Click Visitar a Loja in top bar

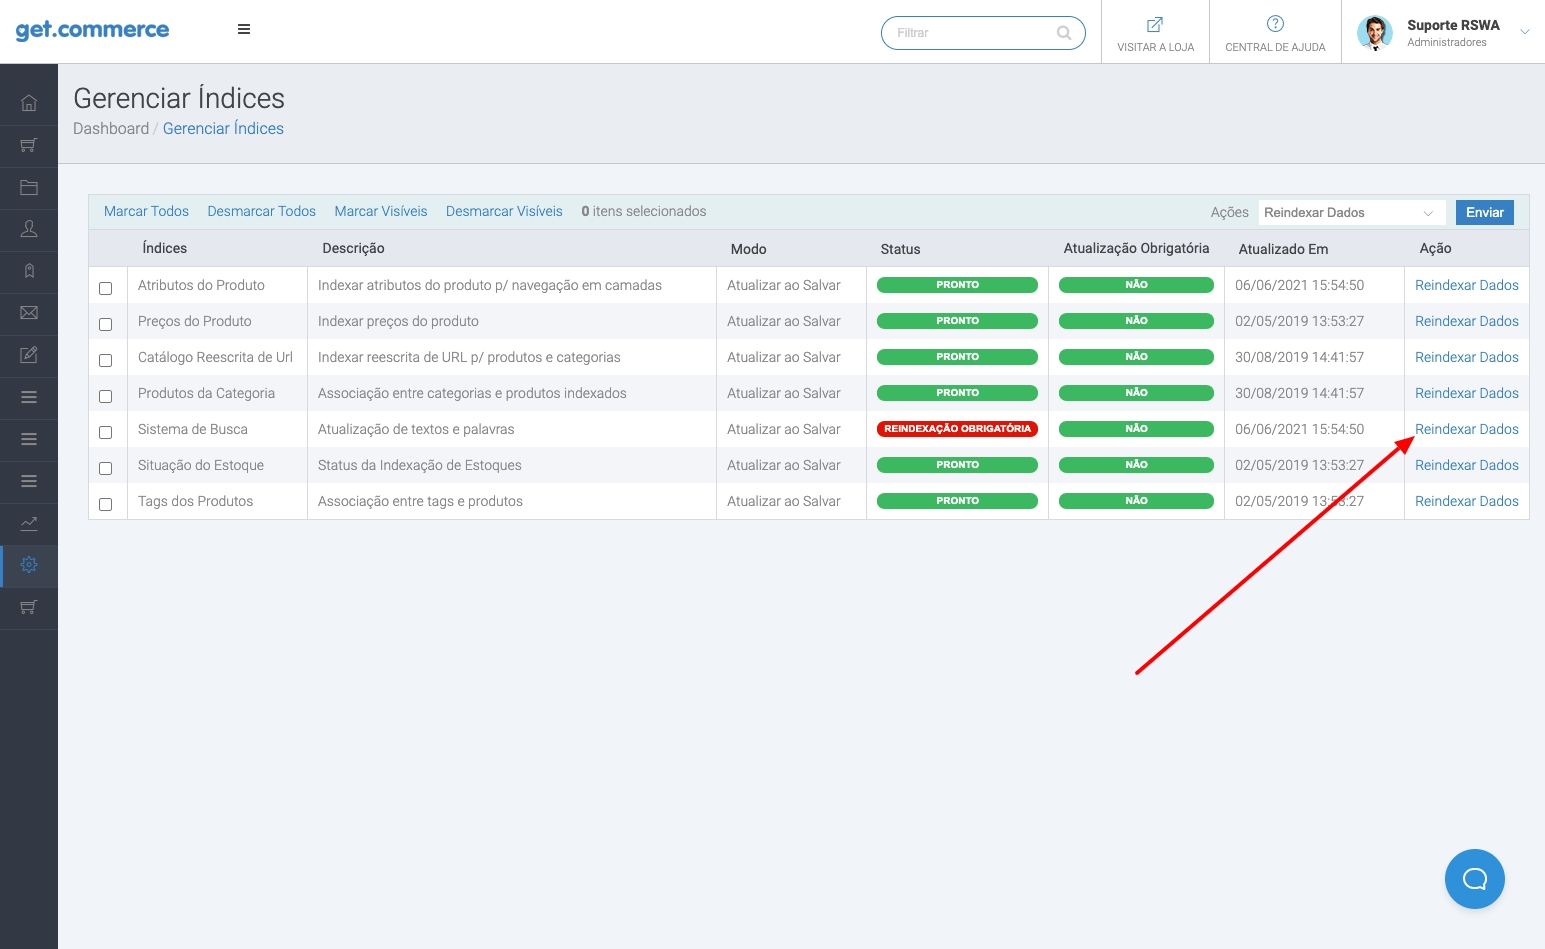point(1155,33)
